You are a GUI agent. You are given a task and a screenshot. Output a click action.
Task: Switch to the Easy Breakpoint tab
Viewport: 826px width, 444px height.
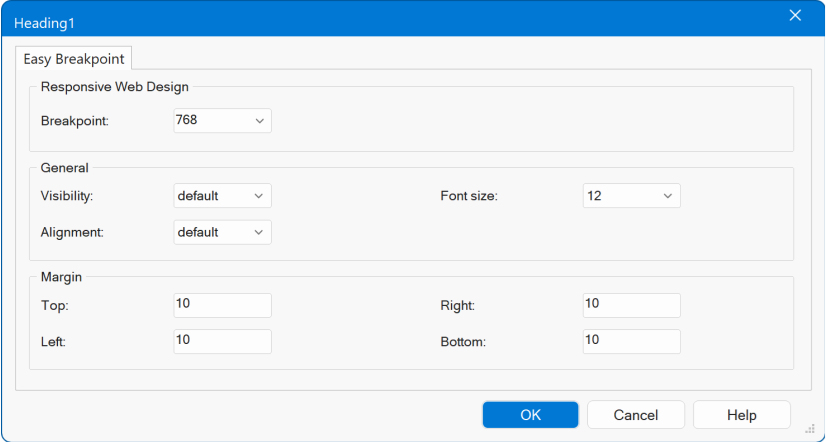click(70, 58)
